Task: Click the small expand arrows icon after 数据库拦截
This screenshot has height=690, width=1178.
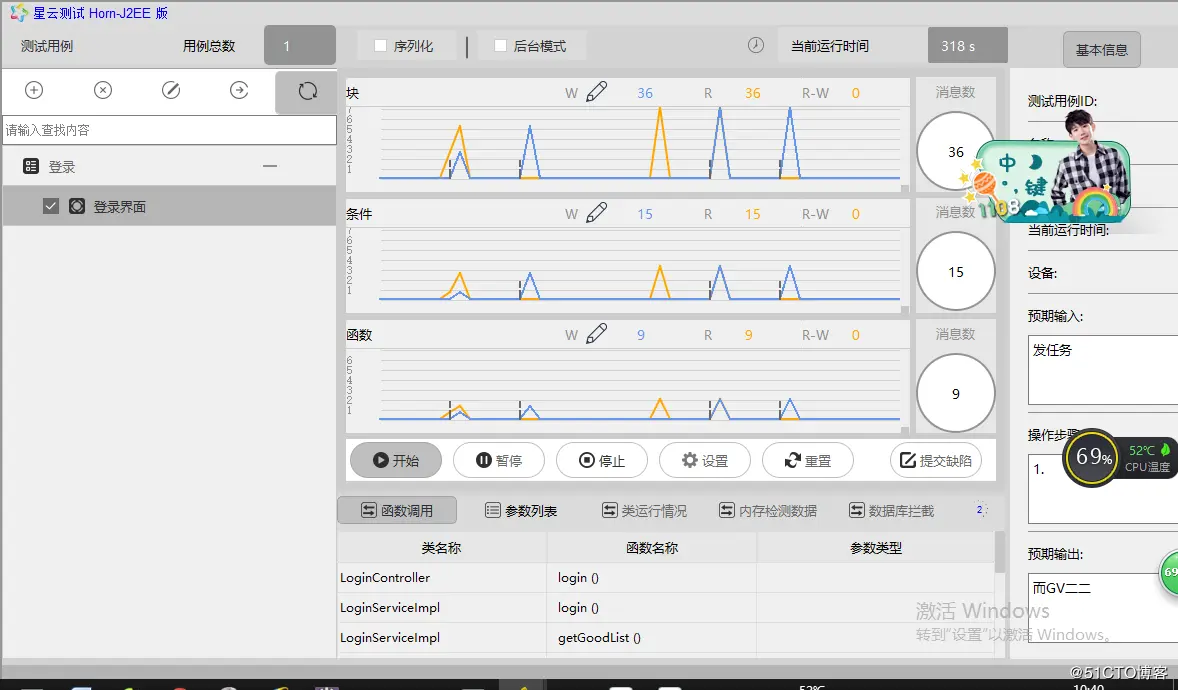Action: (980, 510)
